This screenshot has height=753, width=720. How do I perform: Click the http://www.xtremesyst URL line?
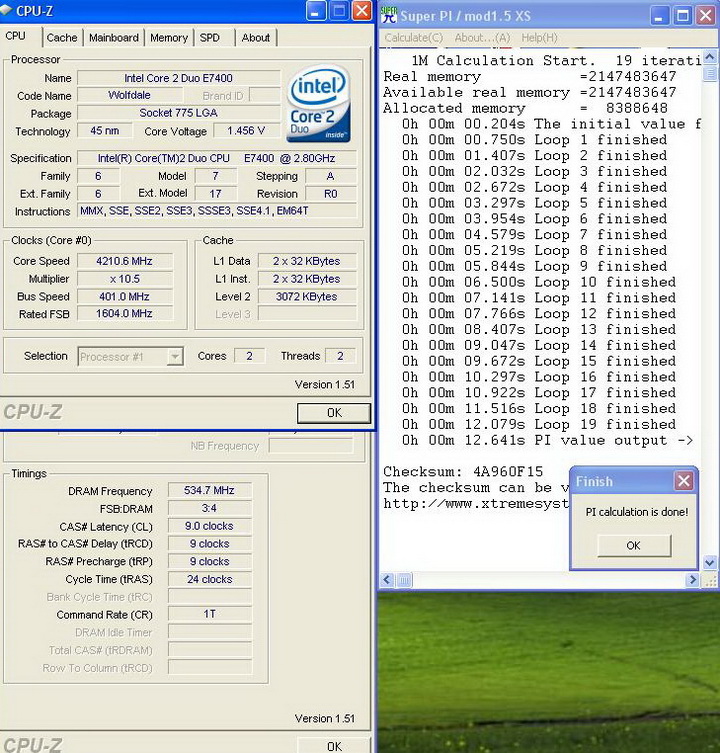[x=476, y=503]
